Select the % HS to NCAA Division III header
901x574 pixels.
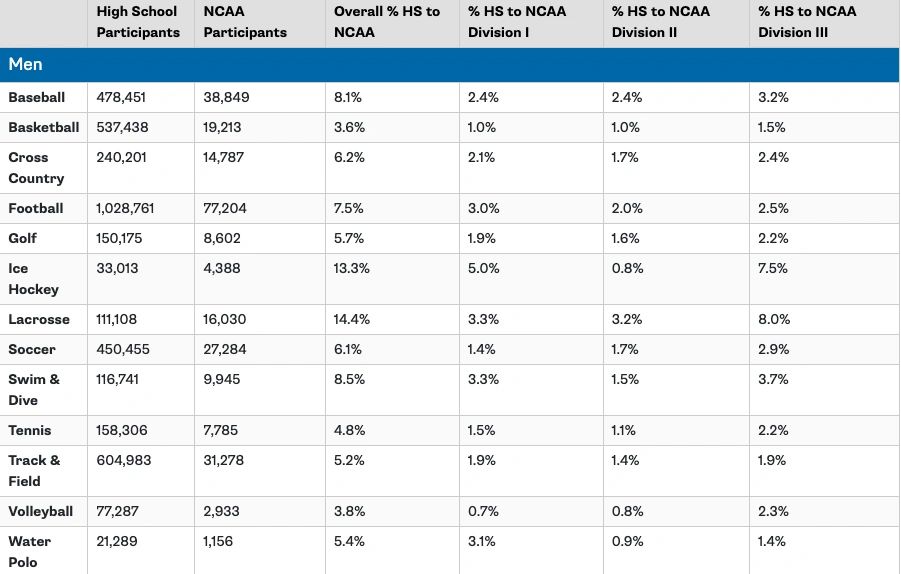click(x=808, y=22)
